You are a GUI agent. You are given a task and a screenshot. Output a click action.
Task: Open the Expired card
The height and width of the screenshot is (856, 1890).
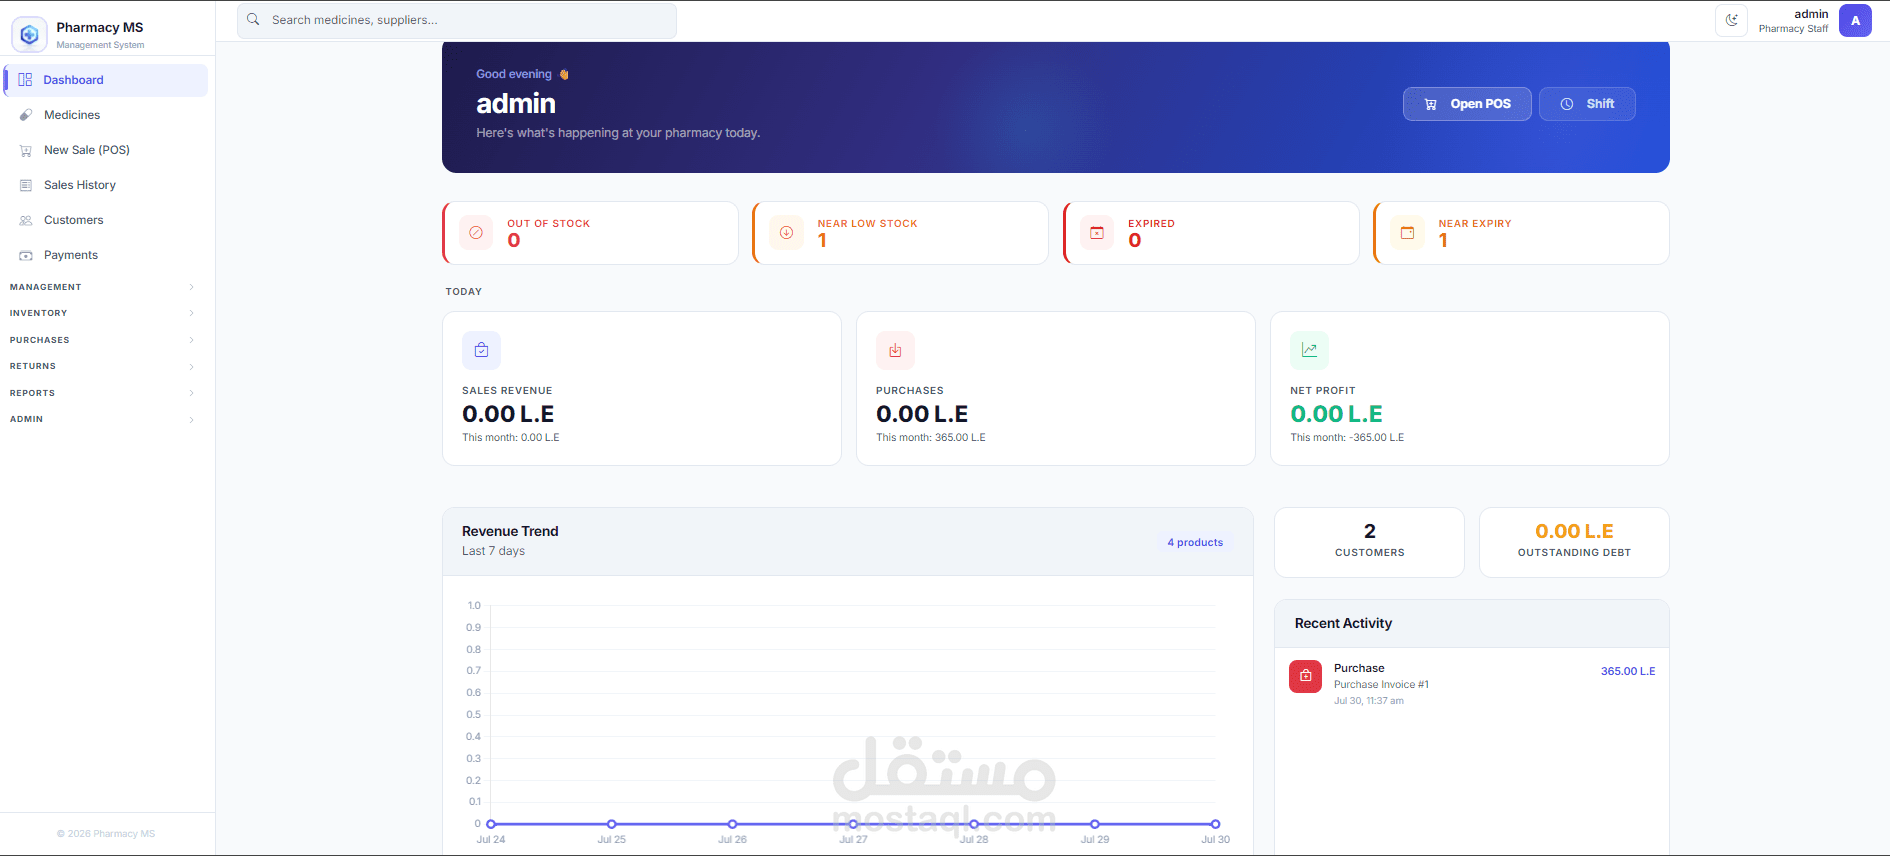(1211, 233)
